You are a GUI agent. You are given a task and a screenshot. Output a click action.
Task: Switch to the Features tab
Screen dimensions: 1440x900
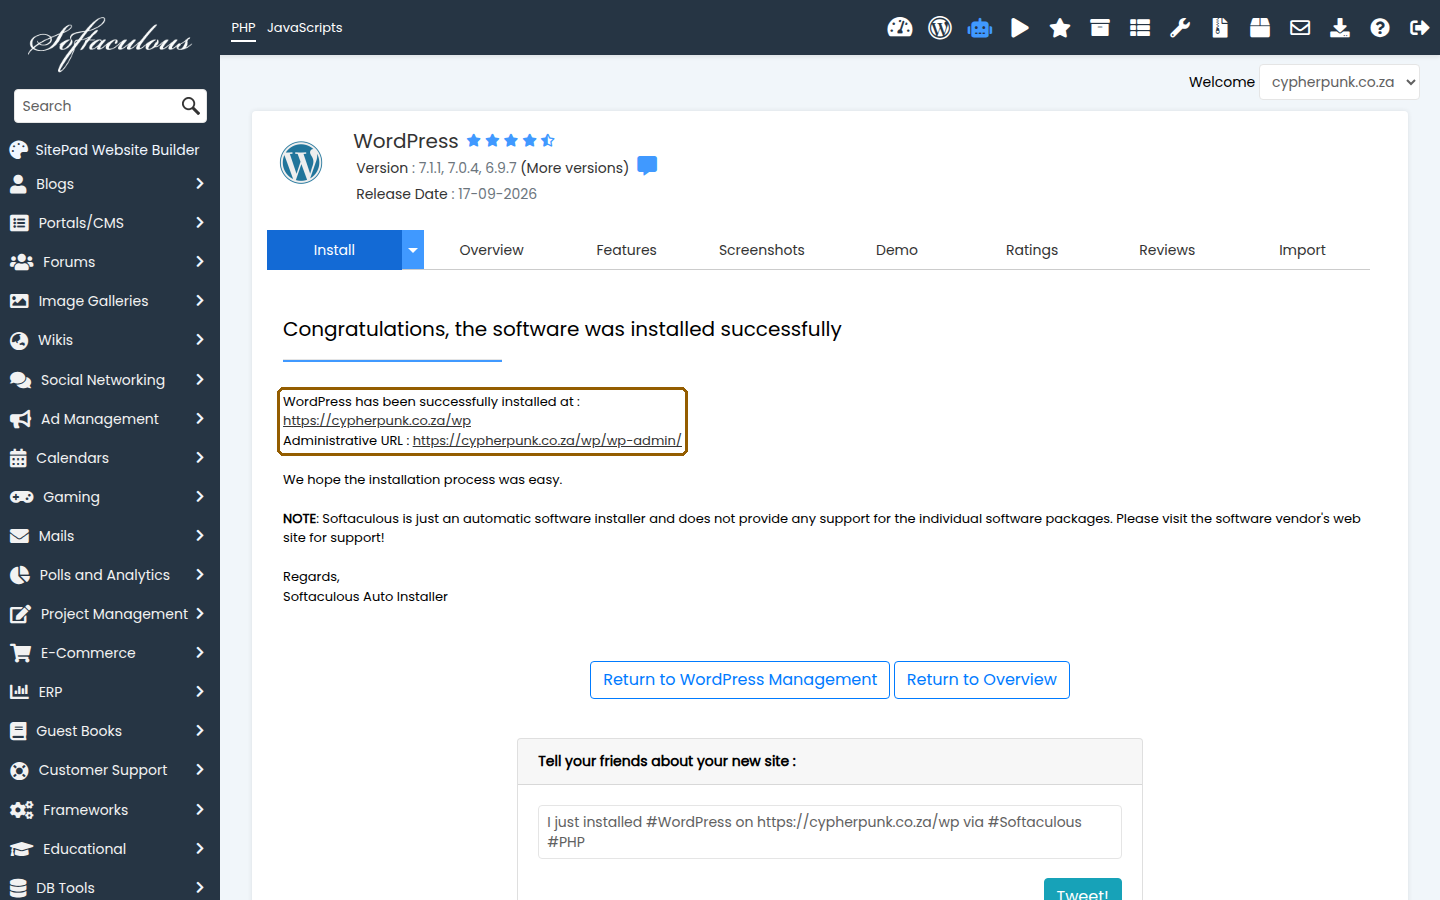(x=626, y=250)
